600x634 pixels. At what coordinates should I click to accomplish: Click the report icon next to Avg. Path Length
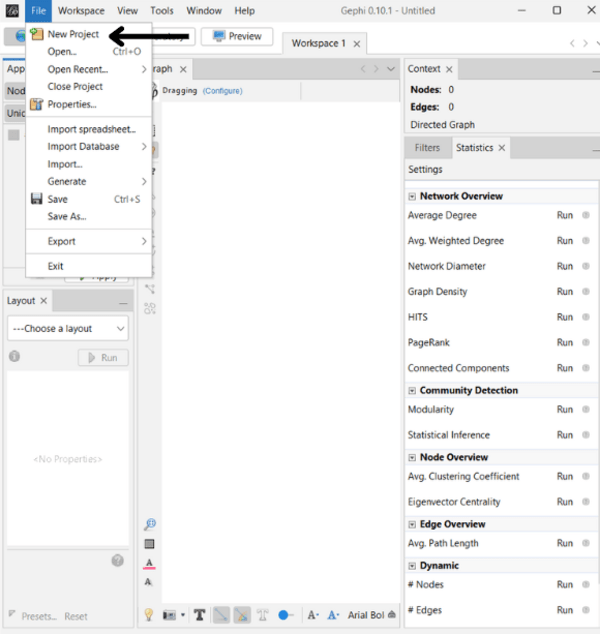click(585, 543)
